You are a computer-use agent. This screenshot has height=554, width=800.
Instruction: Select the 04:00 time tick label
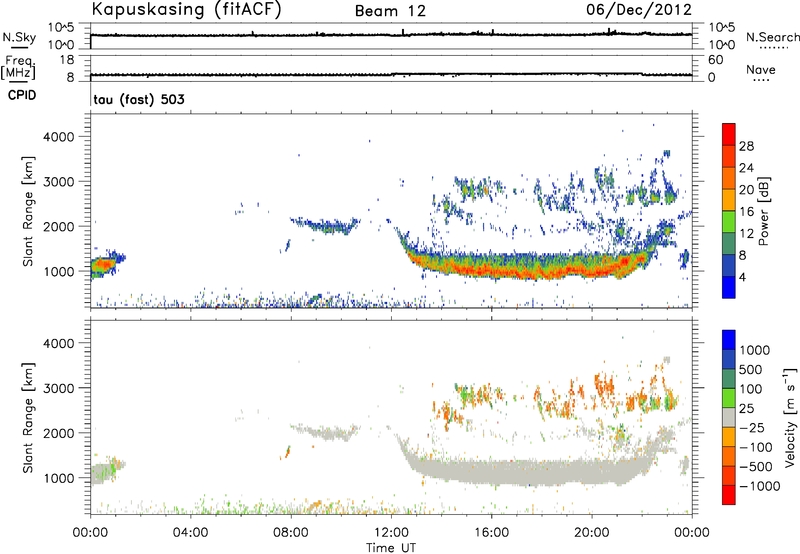[x=190, y=533]
